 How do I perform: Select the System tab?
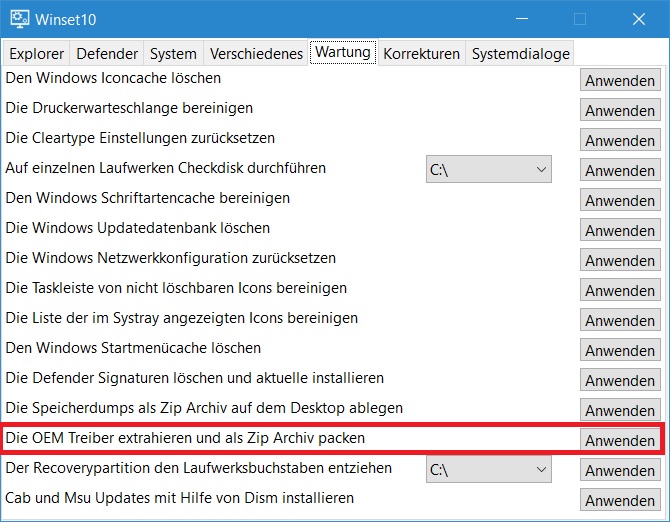[x=173, y=54]
